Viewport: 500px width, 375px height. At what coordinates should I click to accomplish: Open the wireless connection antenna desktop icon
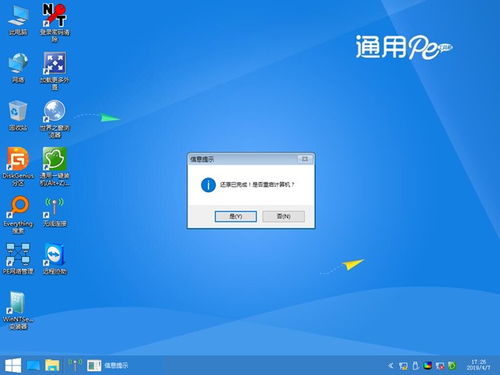(55, 212)
